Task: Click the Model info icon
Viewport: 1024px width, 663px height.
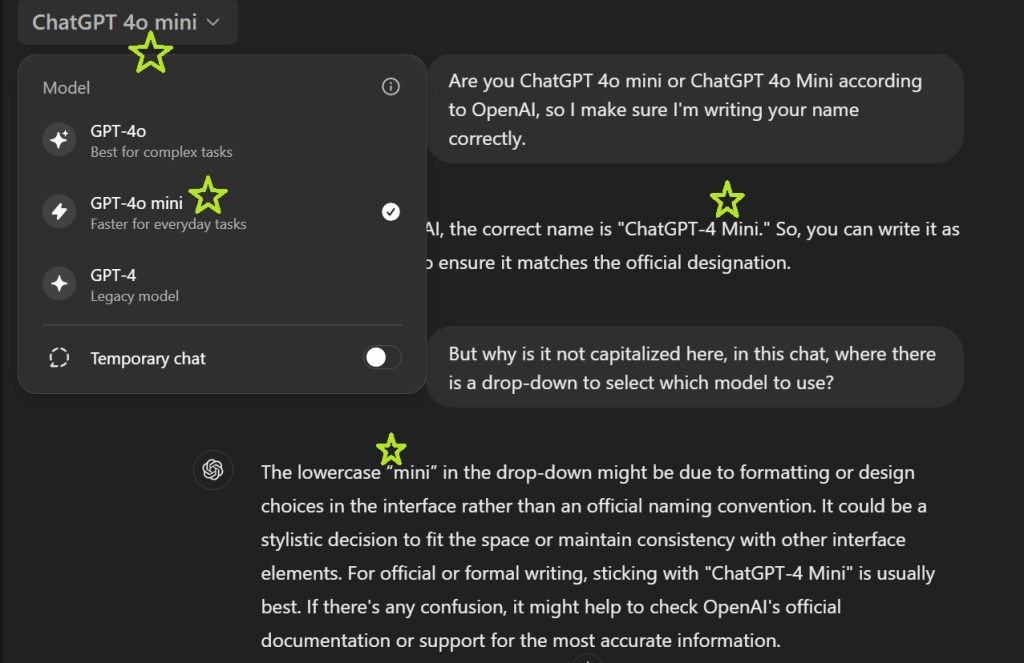Action: (391, 87)
